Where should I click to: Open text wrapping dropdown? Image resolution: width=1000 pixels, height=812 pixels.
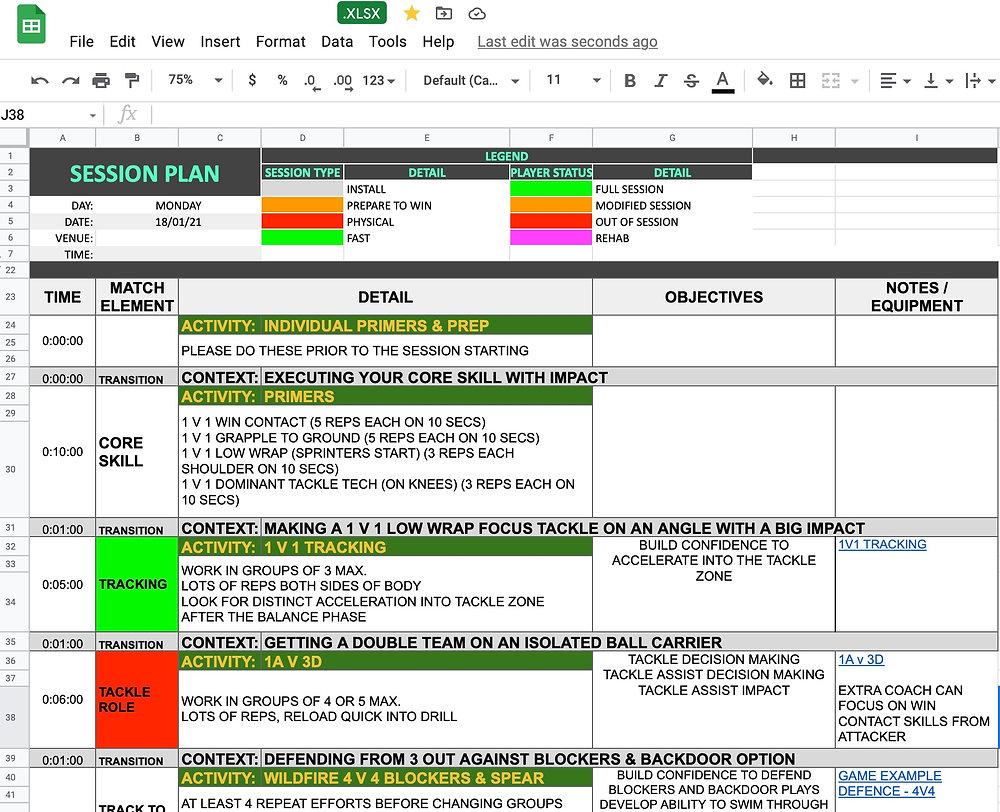pos(980,80)
